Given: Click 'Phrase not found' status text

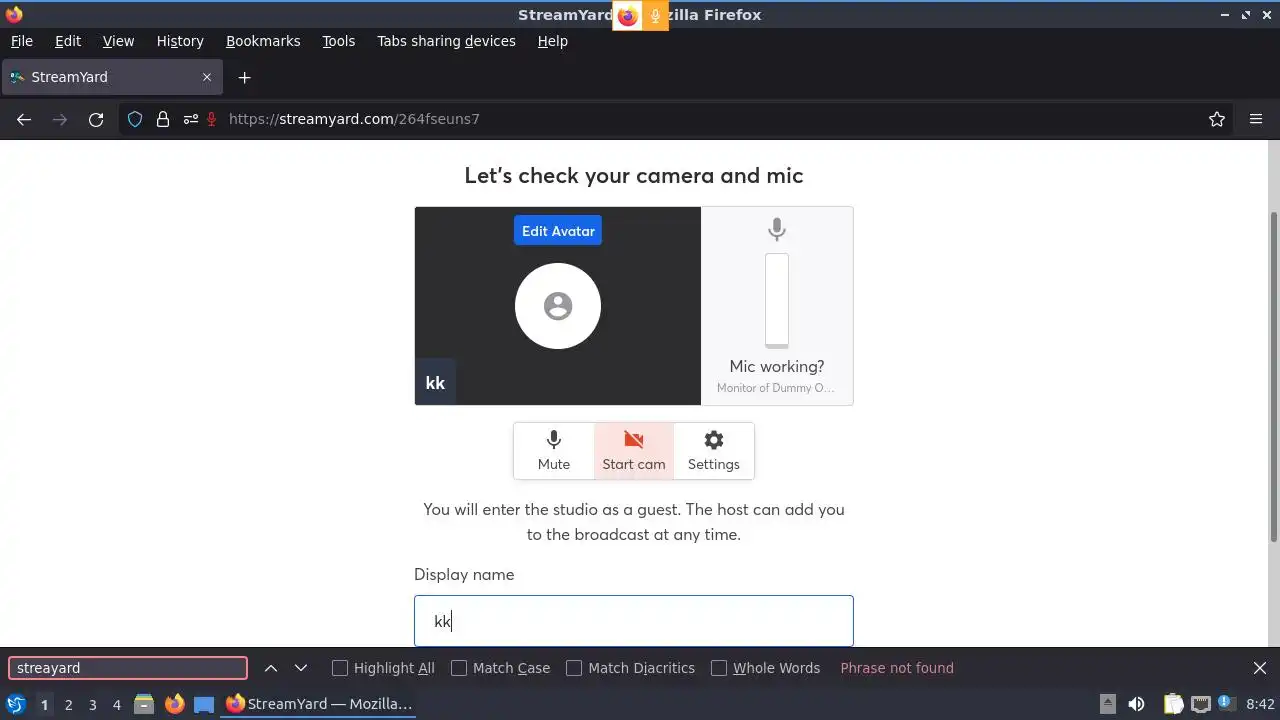Looking at the screenshot, I should pyautogui.click(x=897, y=668).
